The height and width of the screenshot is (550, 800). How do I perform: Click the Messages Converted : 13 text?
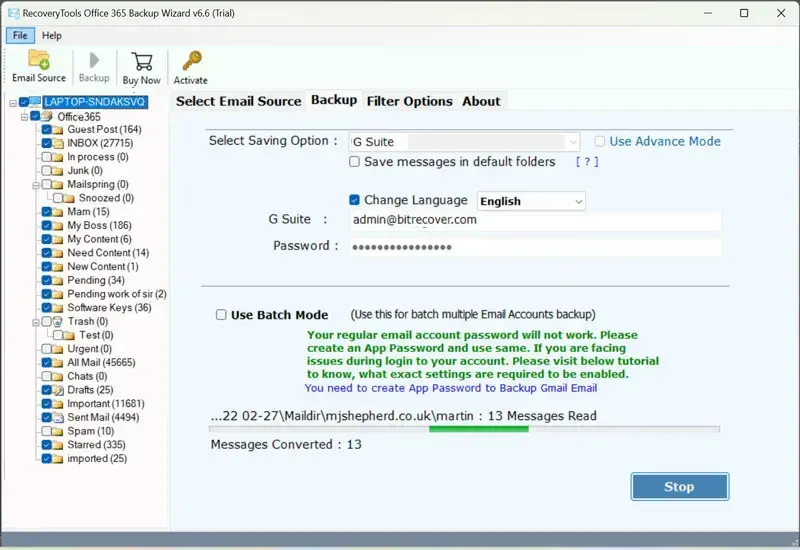click(x=286, y=444)
